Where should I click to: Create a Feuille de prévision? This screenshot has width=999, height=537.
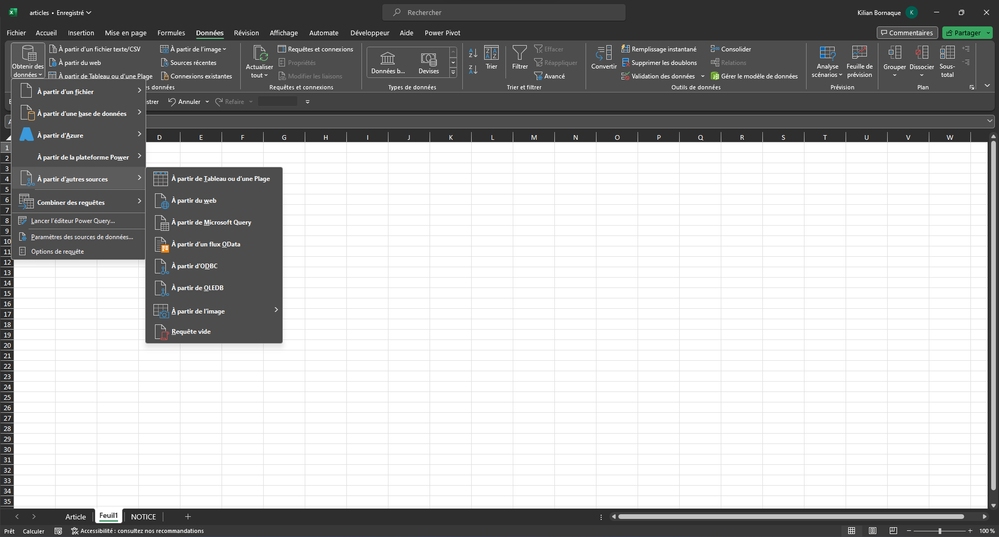click(859, 61)
